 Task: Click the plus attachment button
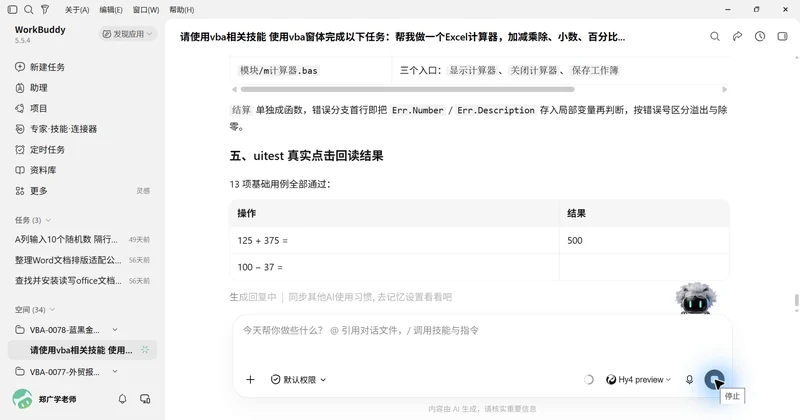[x=251, y=379]
